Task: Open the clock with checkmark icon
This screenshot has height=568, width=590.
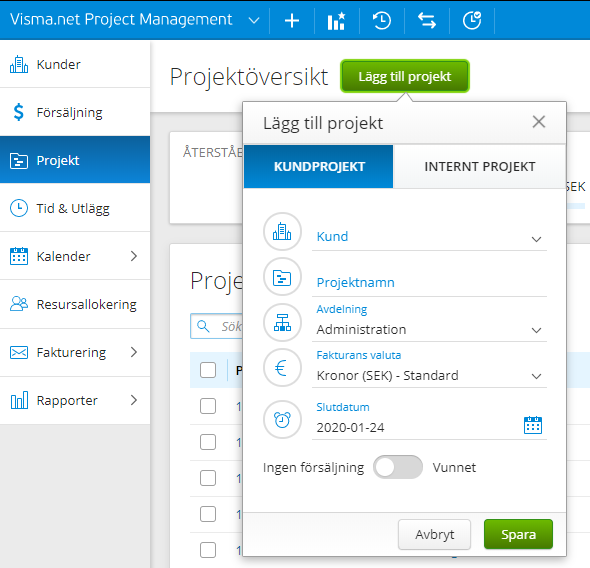Action: point(472,21)
